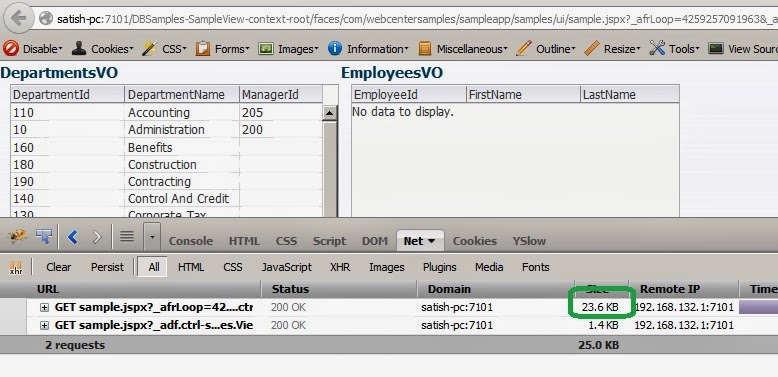
Task: Open the Forms toolbar menu
Action: [222, 49]
